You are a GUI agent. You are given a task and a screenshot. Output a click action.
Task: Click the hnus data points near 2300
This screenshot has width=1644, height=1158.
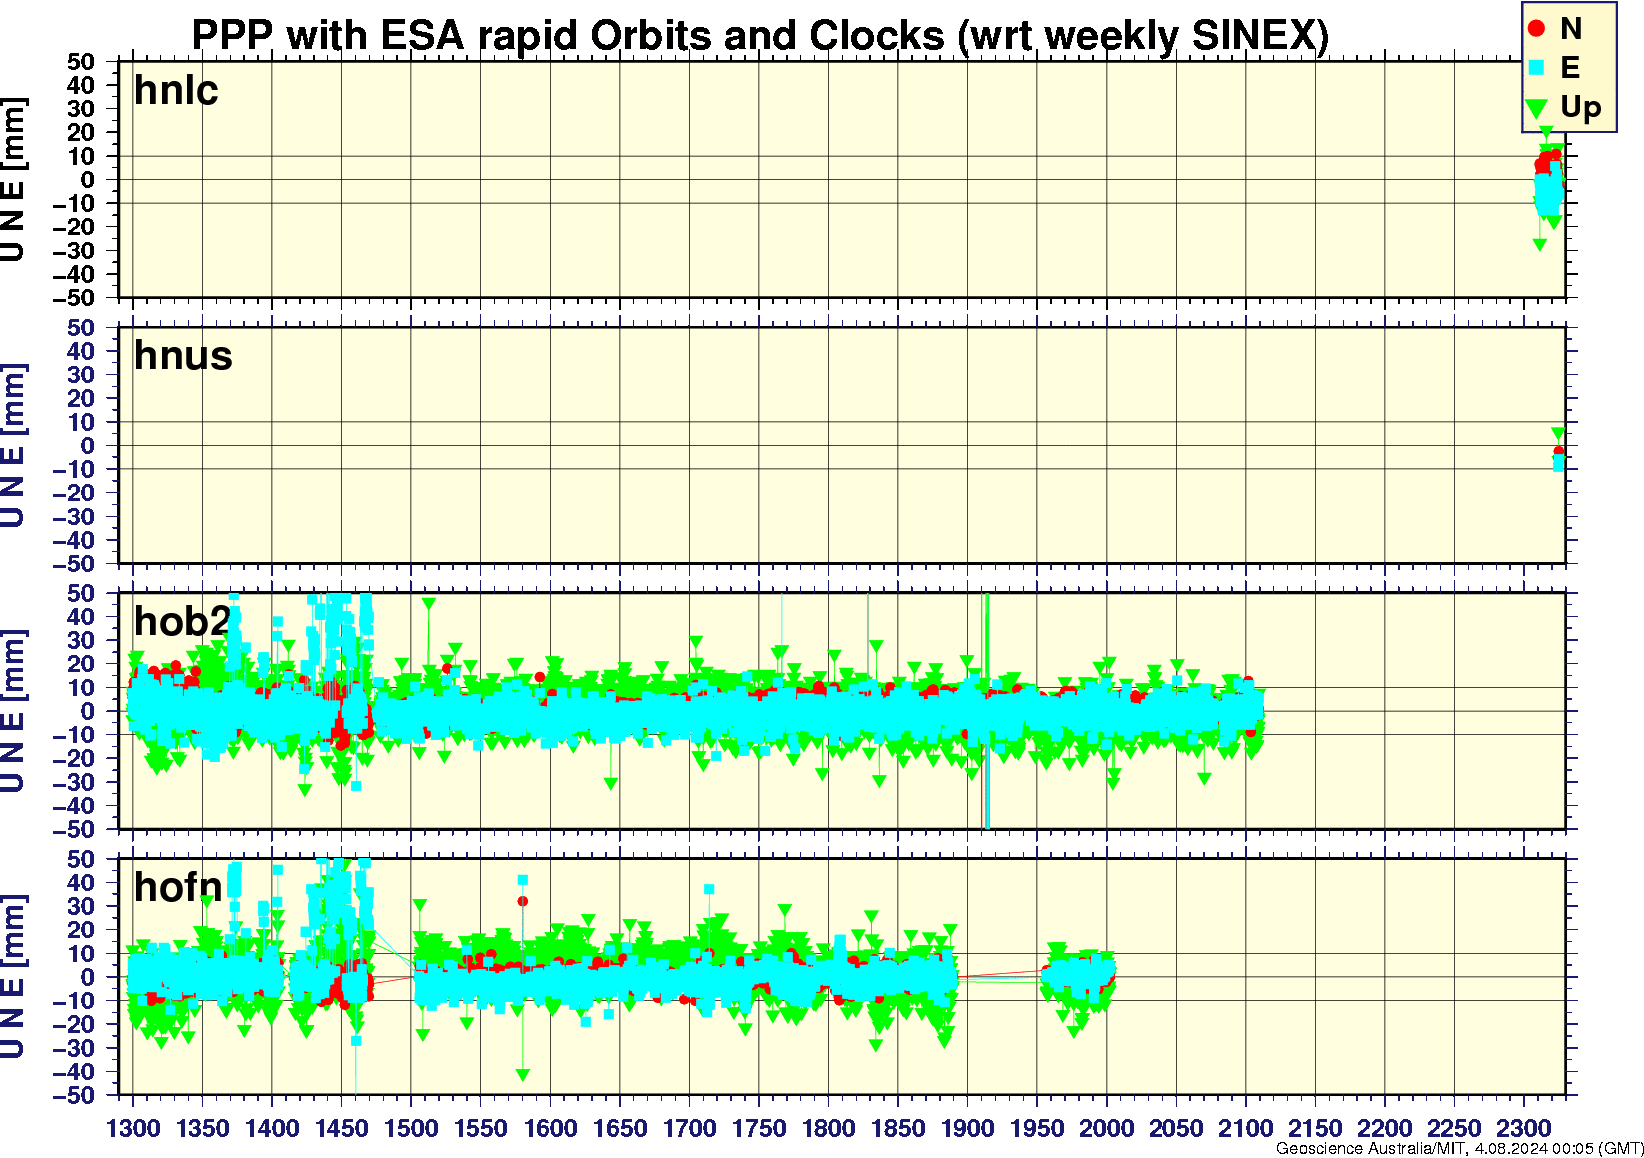click(x=1559, y=451)
